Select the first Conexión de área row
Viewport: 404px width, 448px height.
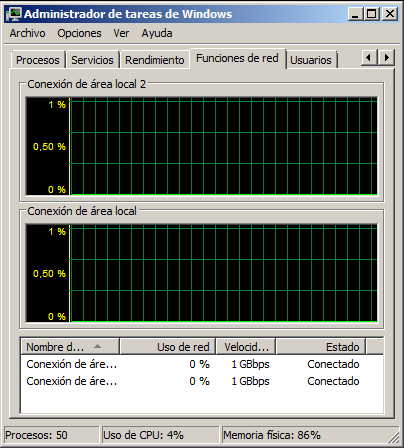click(x=202, y=364)
